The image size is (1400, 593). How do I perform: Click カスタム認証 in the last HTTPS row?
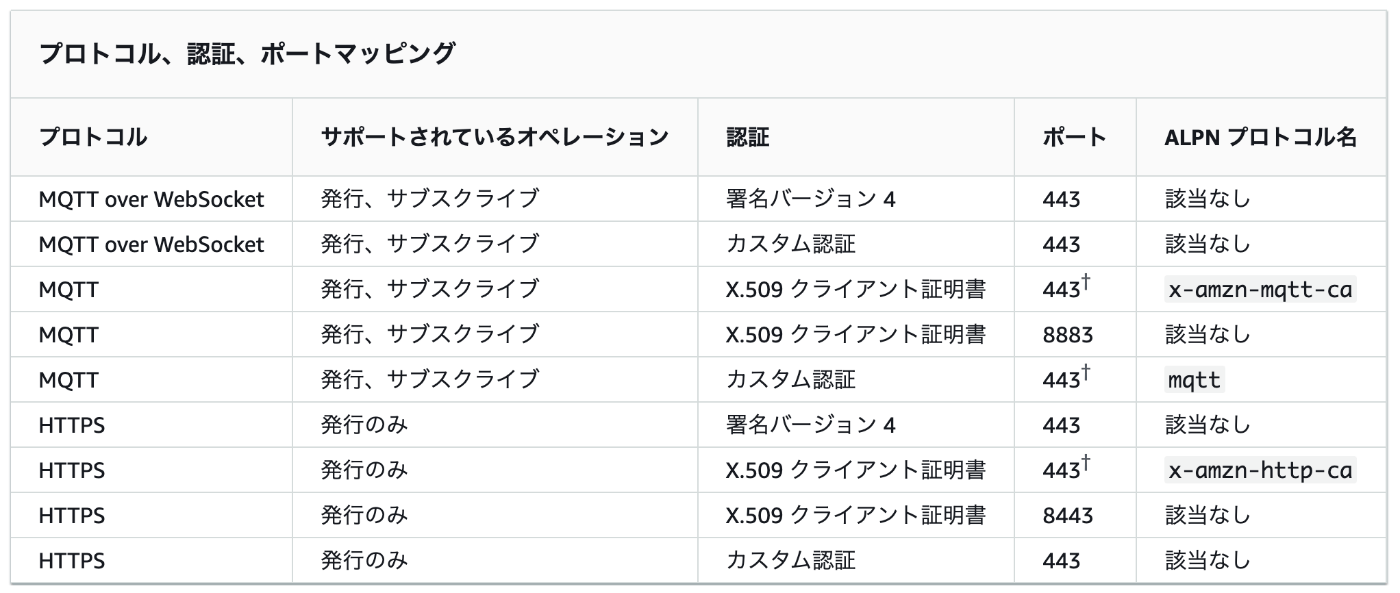(791, 561)
